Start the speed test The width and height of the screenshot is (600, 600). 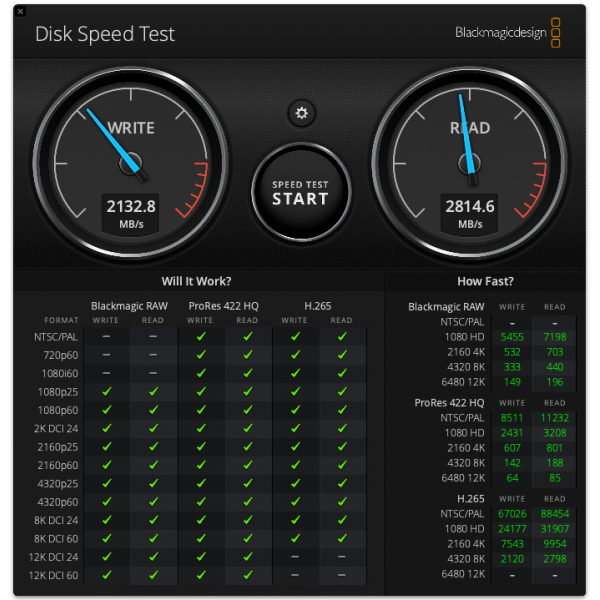click(x=301, y=193)
